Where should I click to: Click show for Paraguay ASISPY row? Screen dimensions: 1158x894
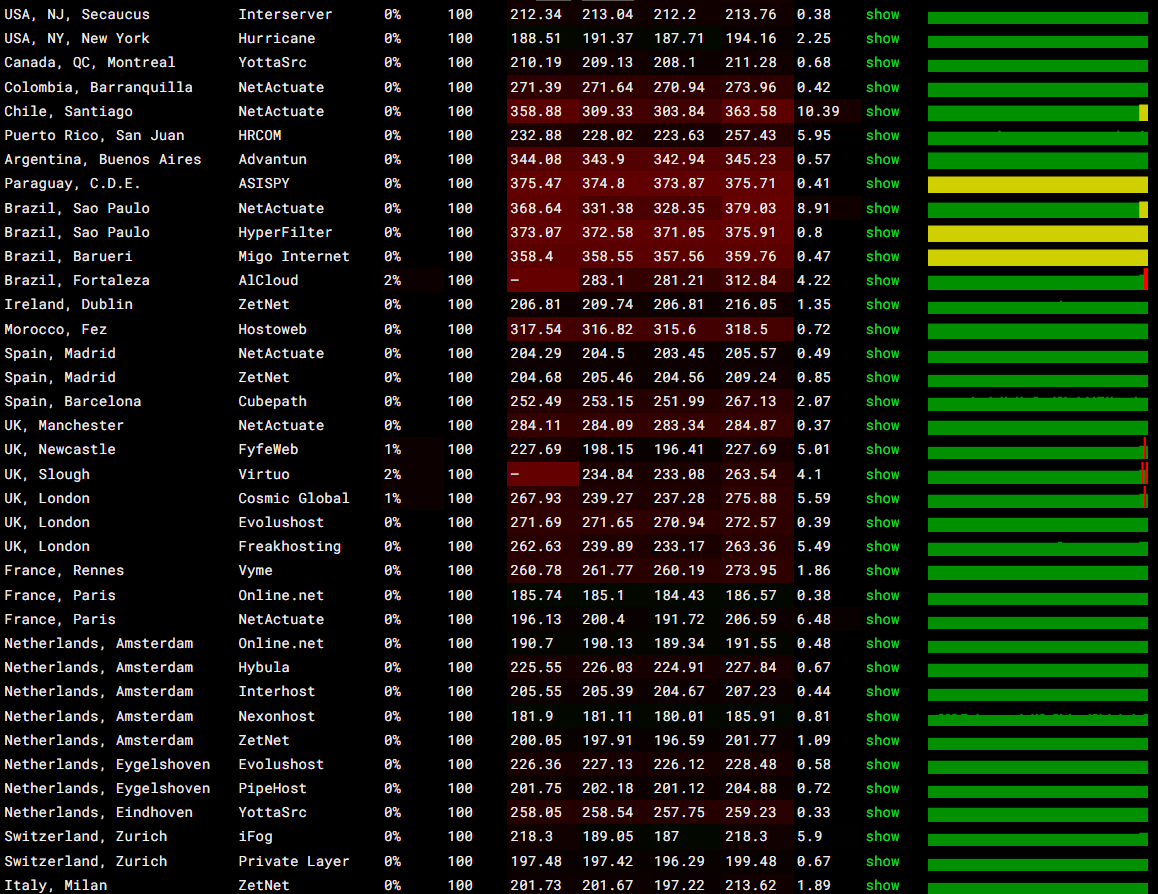tap(883, 183)
